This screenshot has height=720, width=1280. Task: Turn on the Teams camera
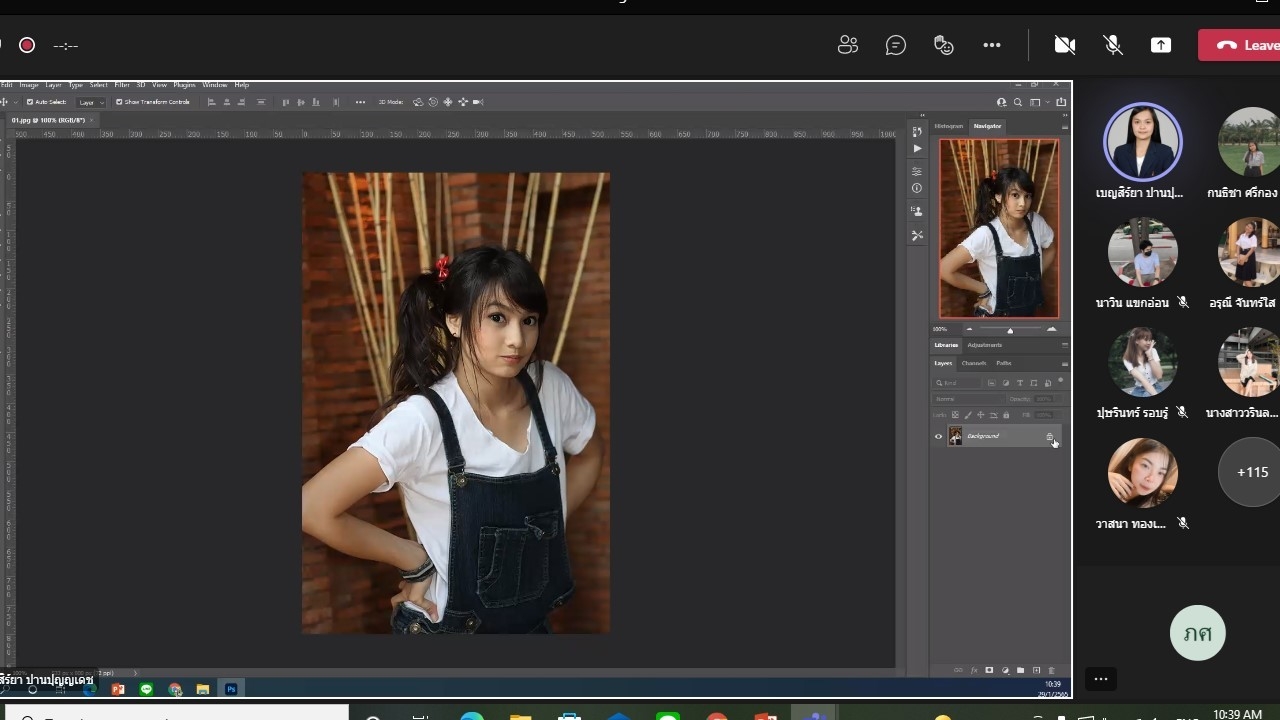(1065, 45)
